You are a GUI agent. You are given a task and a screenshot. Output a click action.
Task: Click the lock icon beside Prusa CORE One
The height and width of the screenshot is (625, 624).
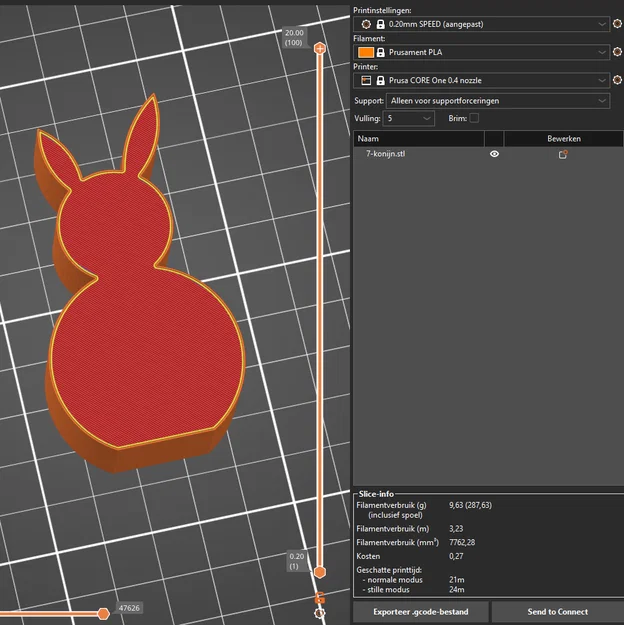click(381, 80)
